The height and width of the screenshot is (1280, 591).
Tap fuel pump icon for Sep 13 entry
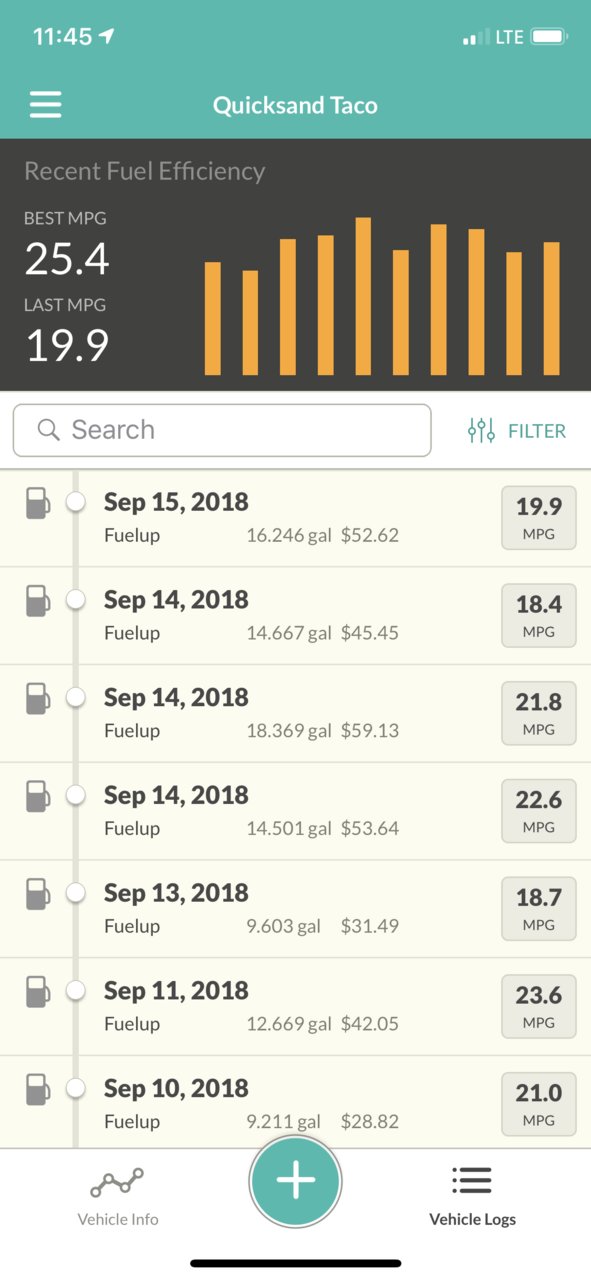point(37,894)
